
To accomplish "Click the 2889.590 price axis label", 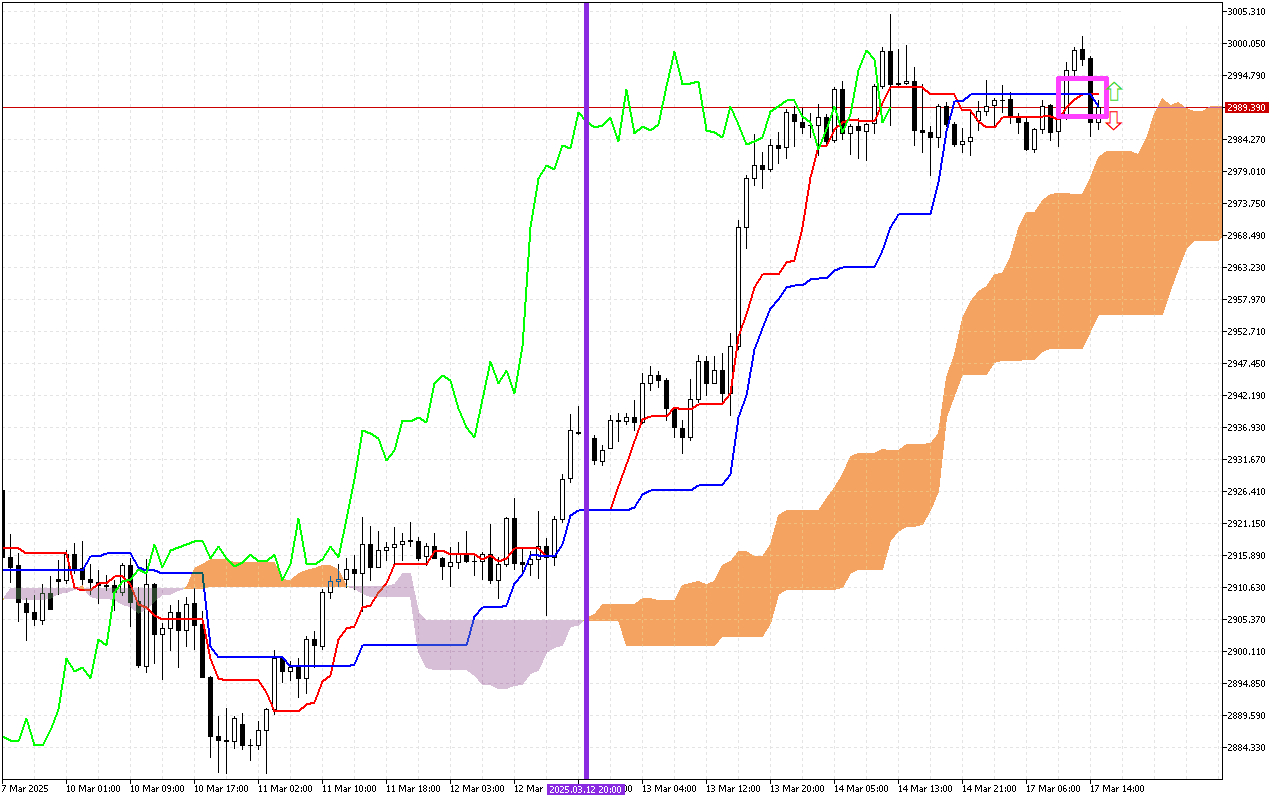I will point(1246,716).
